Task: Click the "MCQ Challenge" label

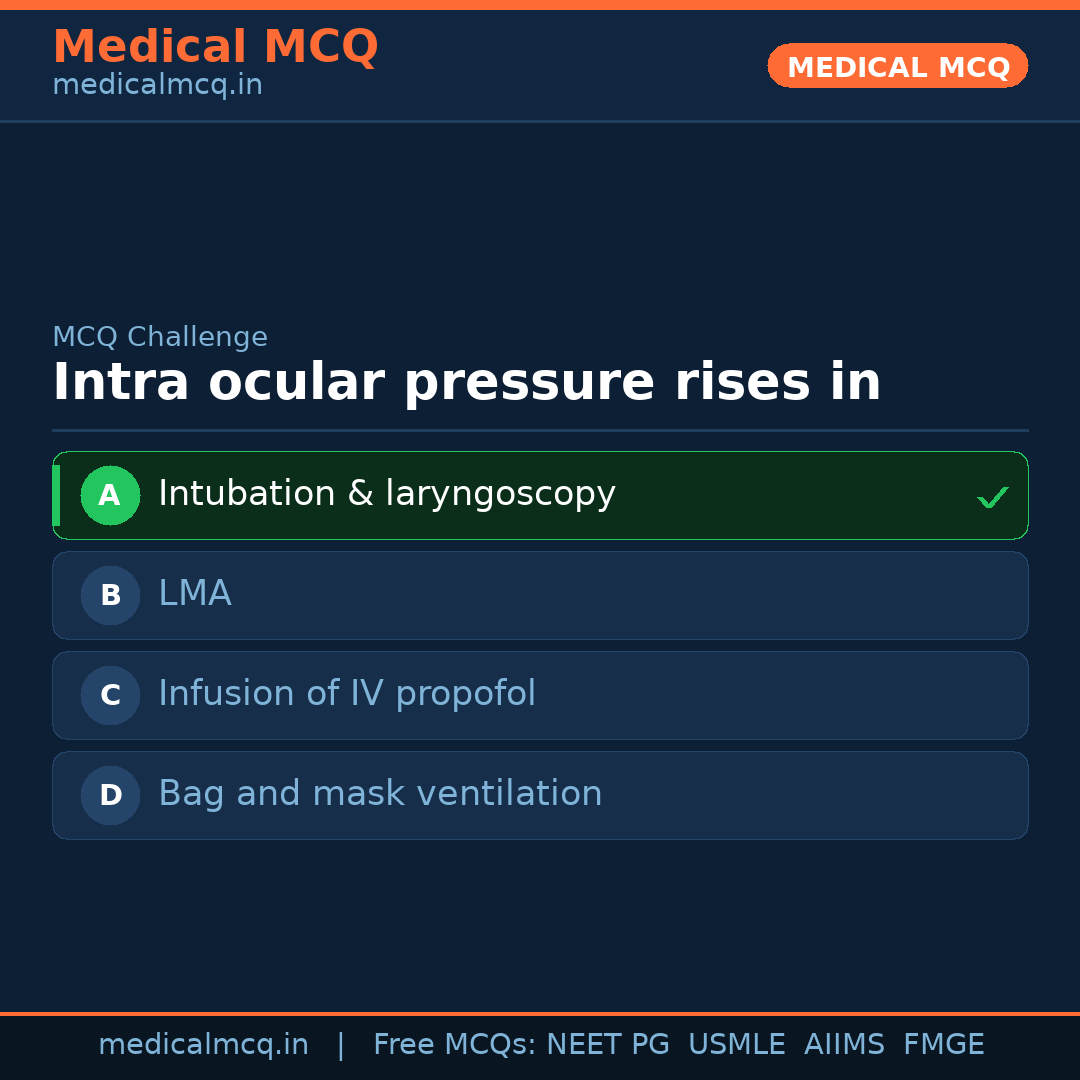Action: 160,337
